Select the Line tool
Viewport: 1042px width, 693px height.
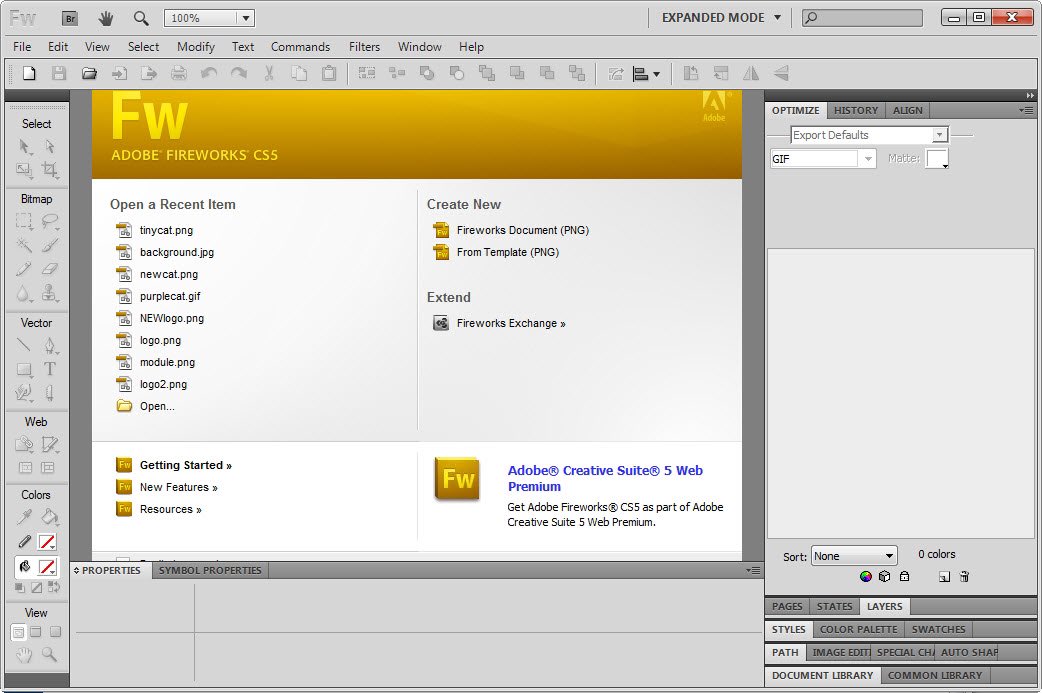[x=24, y=346]
